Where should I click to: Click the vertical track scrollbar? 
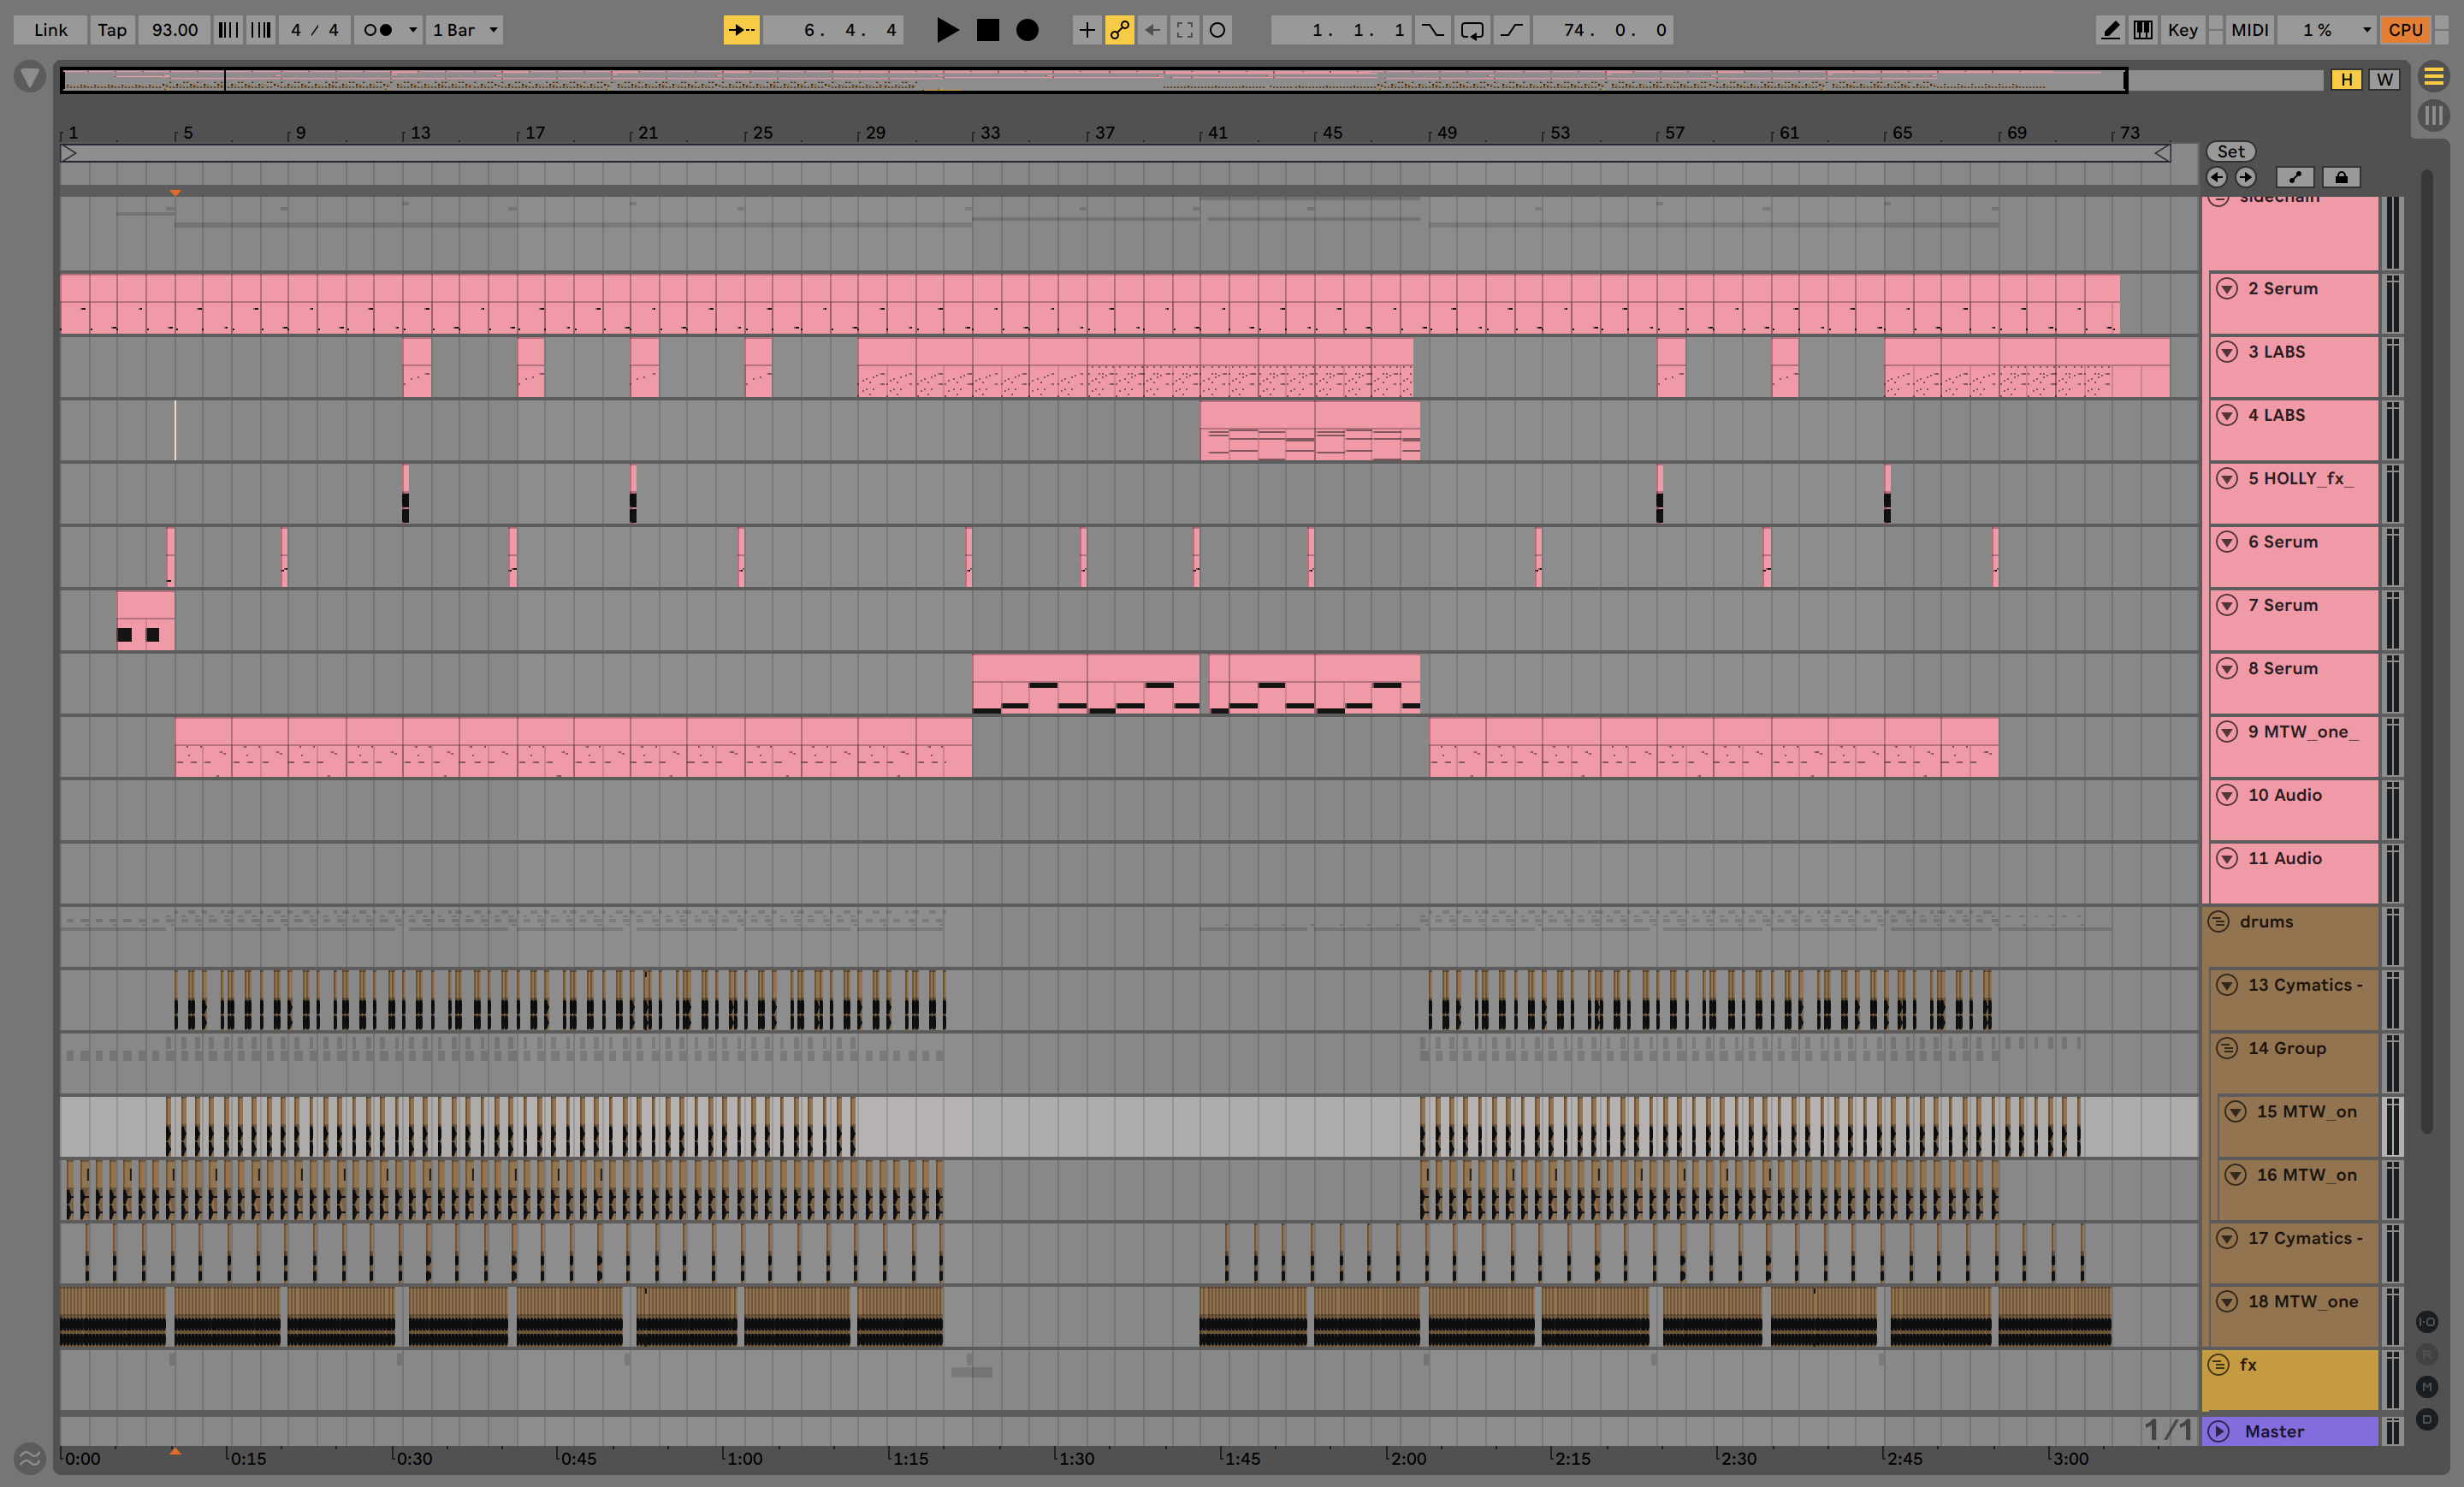(2427, 652)
